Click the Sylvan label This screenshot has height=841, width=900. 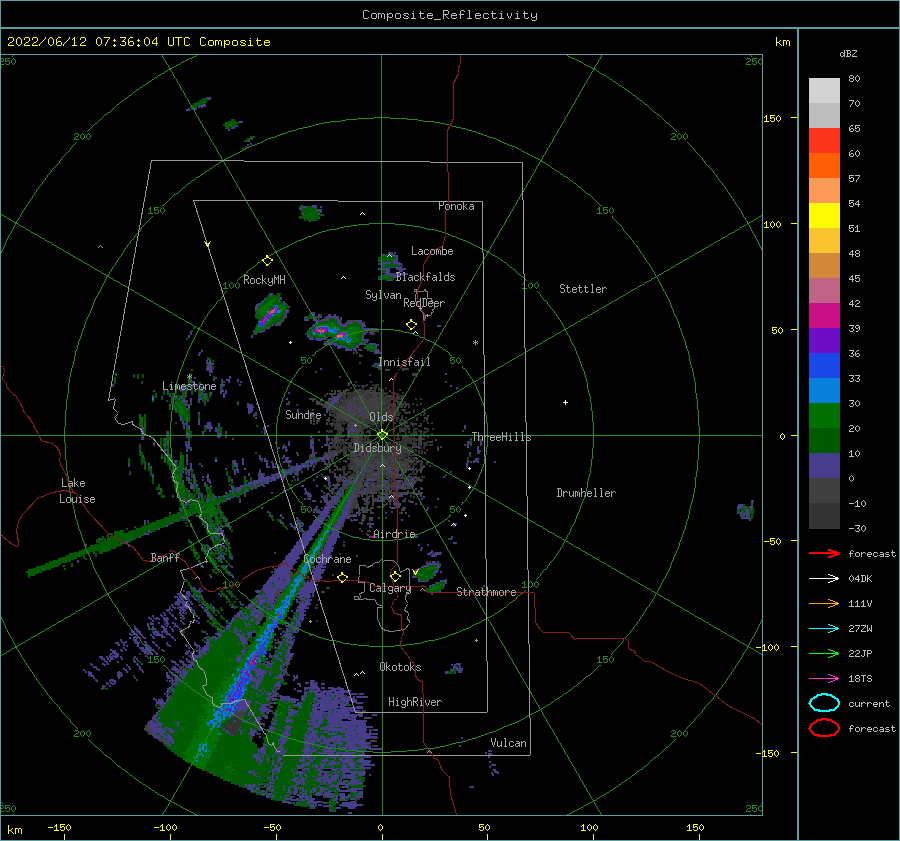(383, 295)
